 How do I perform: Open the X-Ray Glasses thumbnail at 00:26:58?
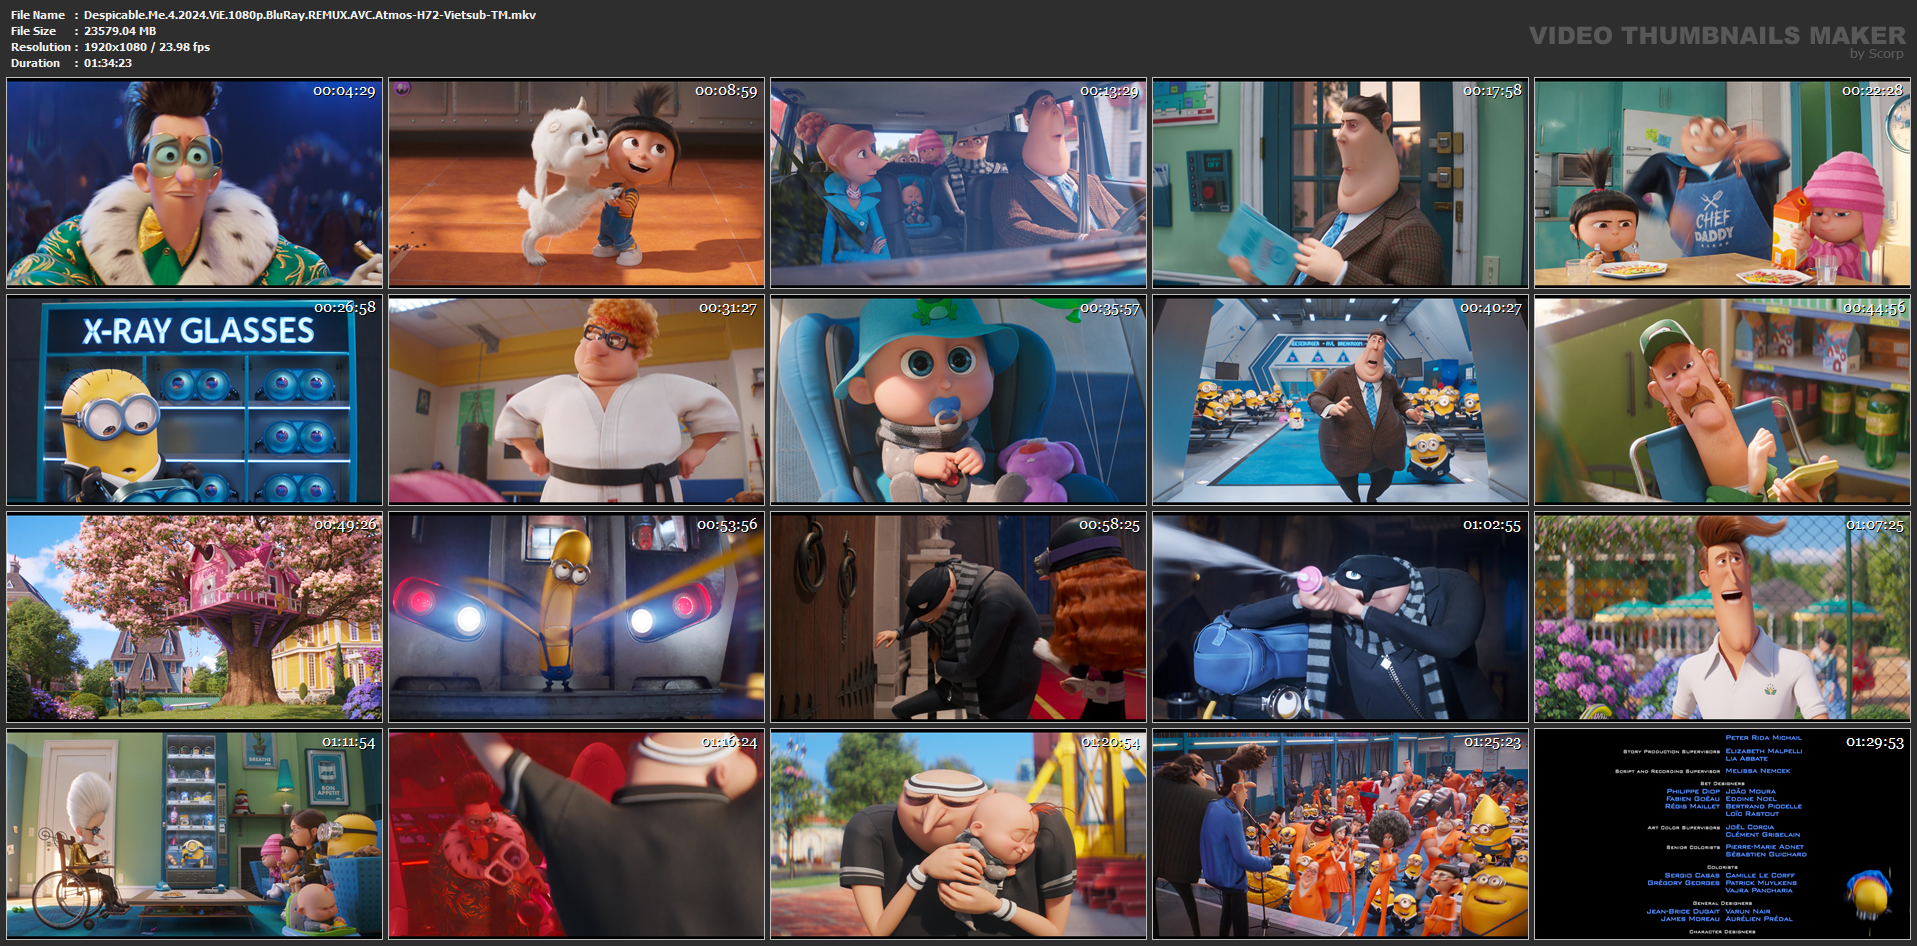click(195, 401)
